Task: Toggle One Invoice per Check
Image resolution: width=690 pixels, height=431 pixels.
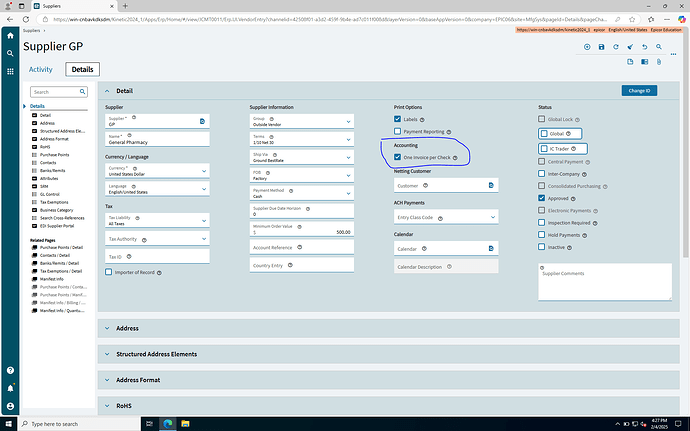Action: click(397, 157)
